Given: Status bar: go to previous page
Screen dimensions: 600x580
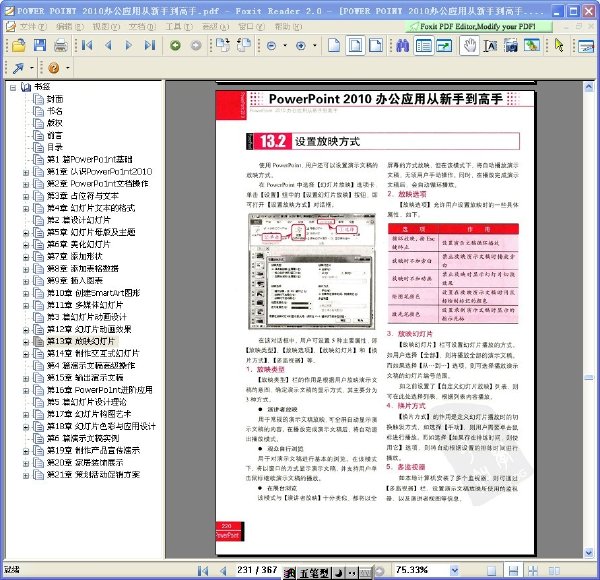Looking at the screenshot, I should tap(223, 571).
